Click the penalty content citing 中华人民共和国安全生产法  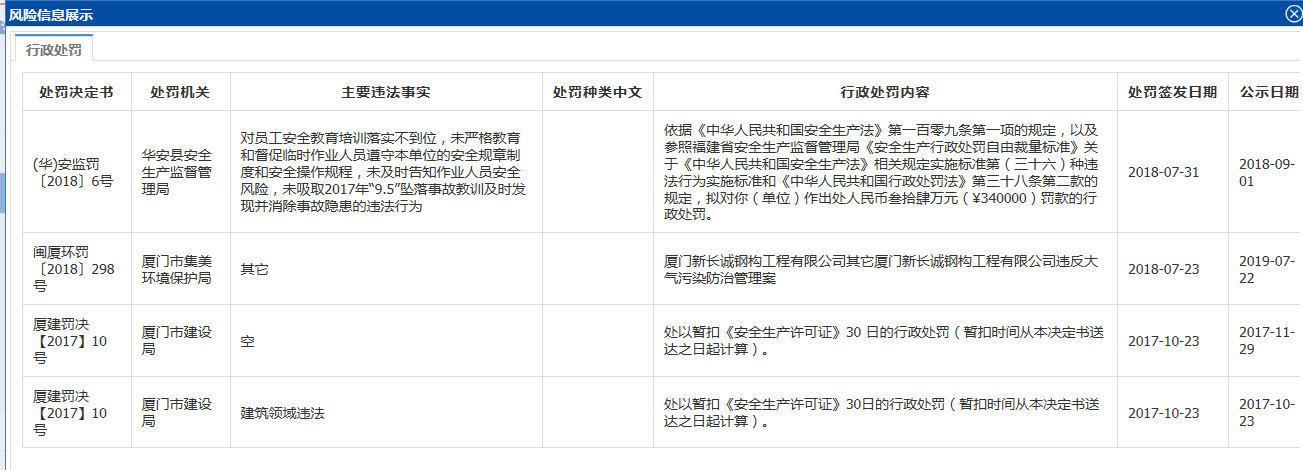tap(882, 172)
